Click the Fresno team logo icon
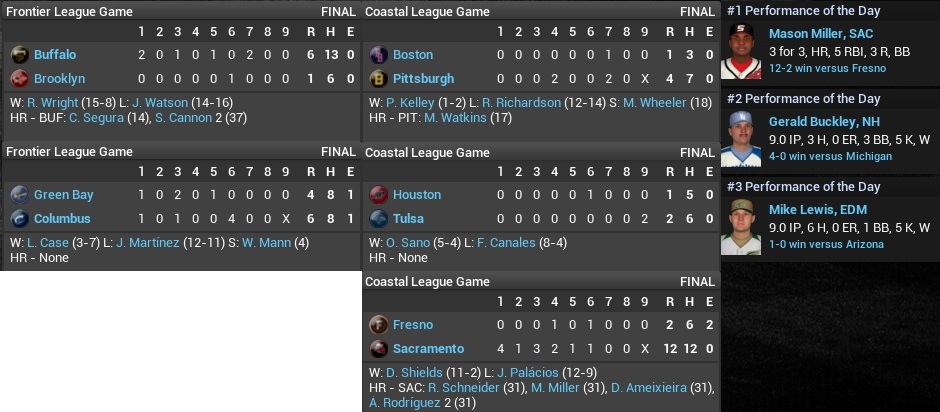The height and width of the screenshot is (412, 940). 378,324
